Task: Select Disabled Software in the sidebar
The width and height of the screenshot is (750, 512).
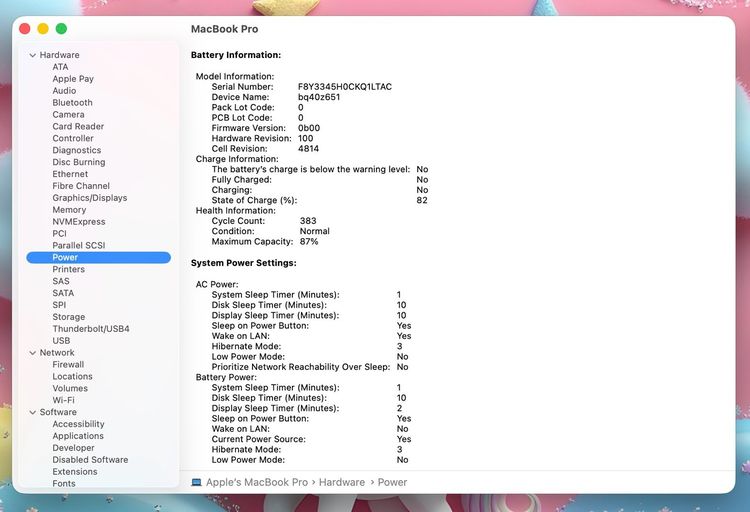Action: (90, 460)
